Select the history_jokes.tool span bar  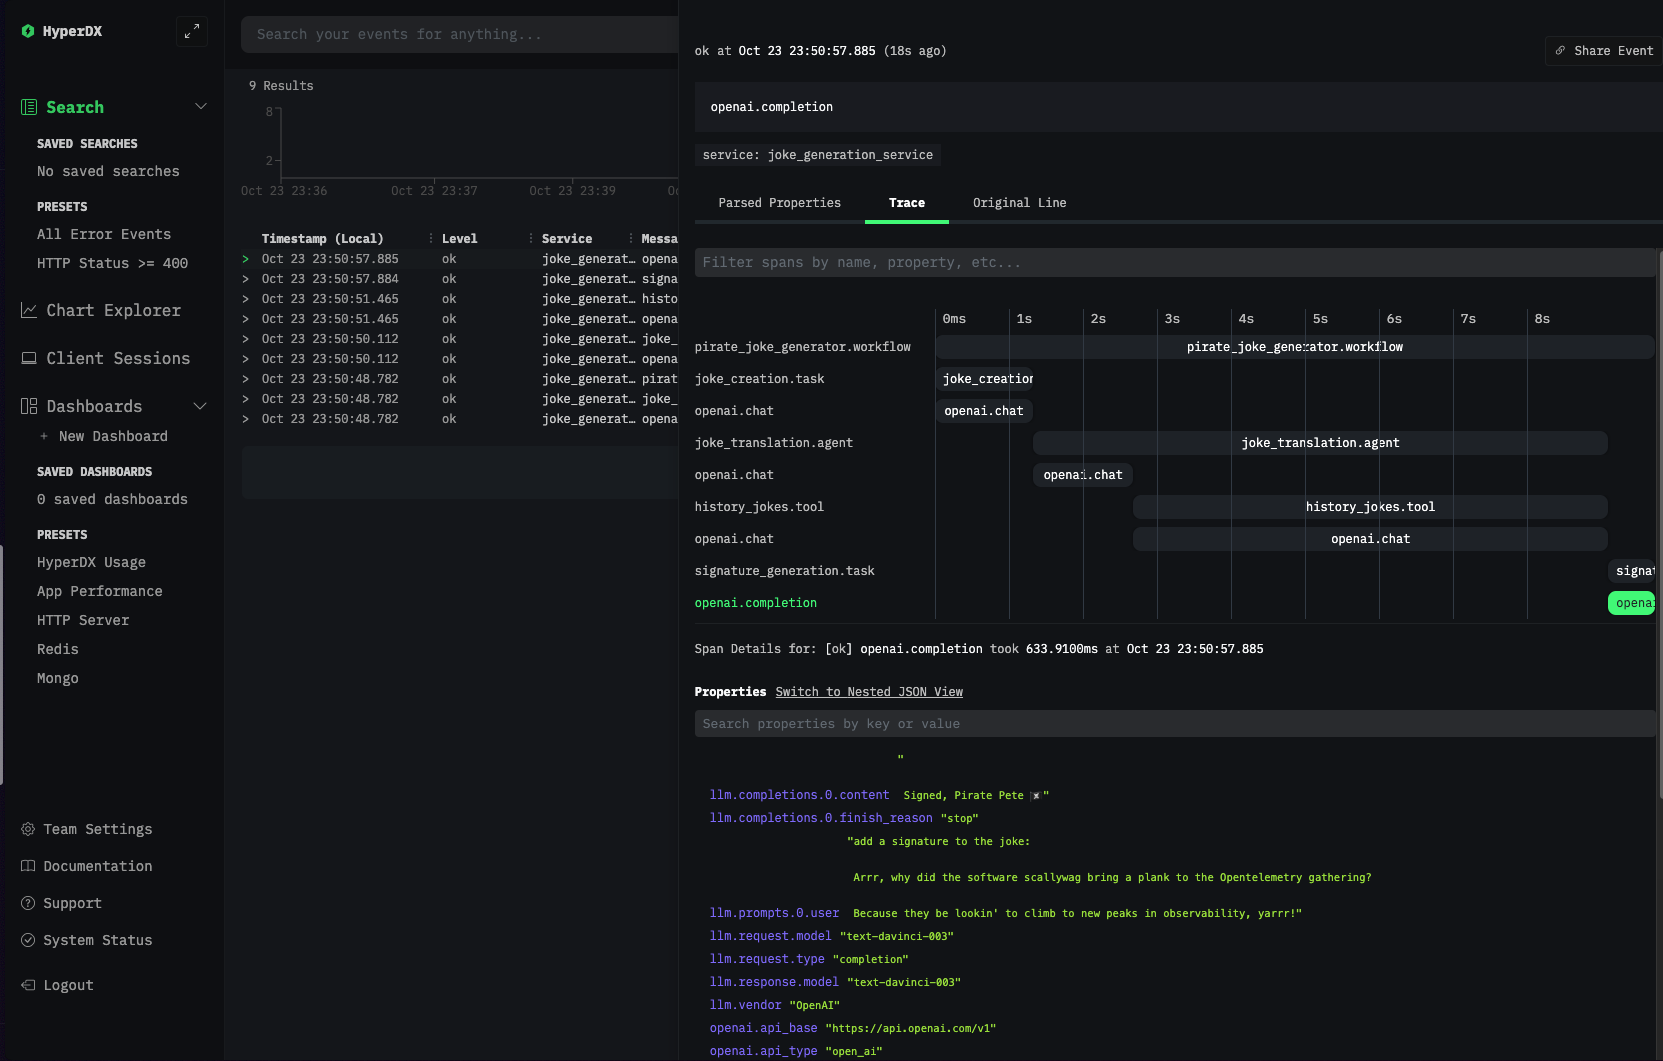(x=1370, y=507)
